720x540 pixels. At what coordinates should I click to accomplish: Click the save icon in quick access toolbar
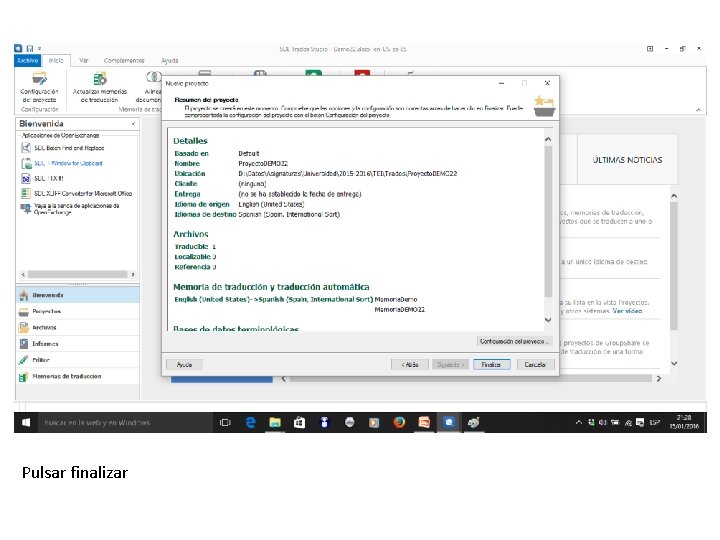[30, 48]
